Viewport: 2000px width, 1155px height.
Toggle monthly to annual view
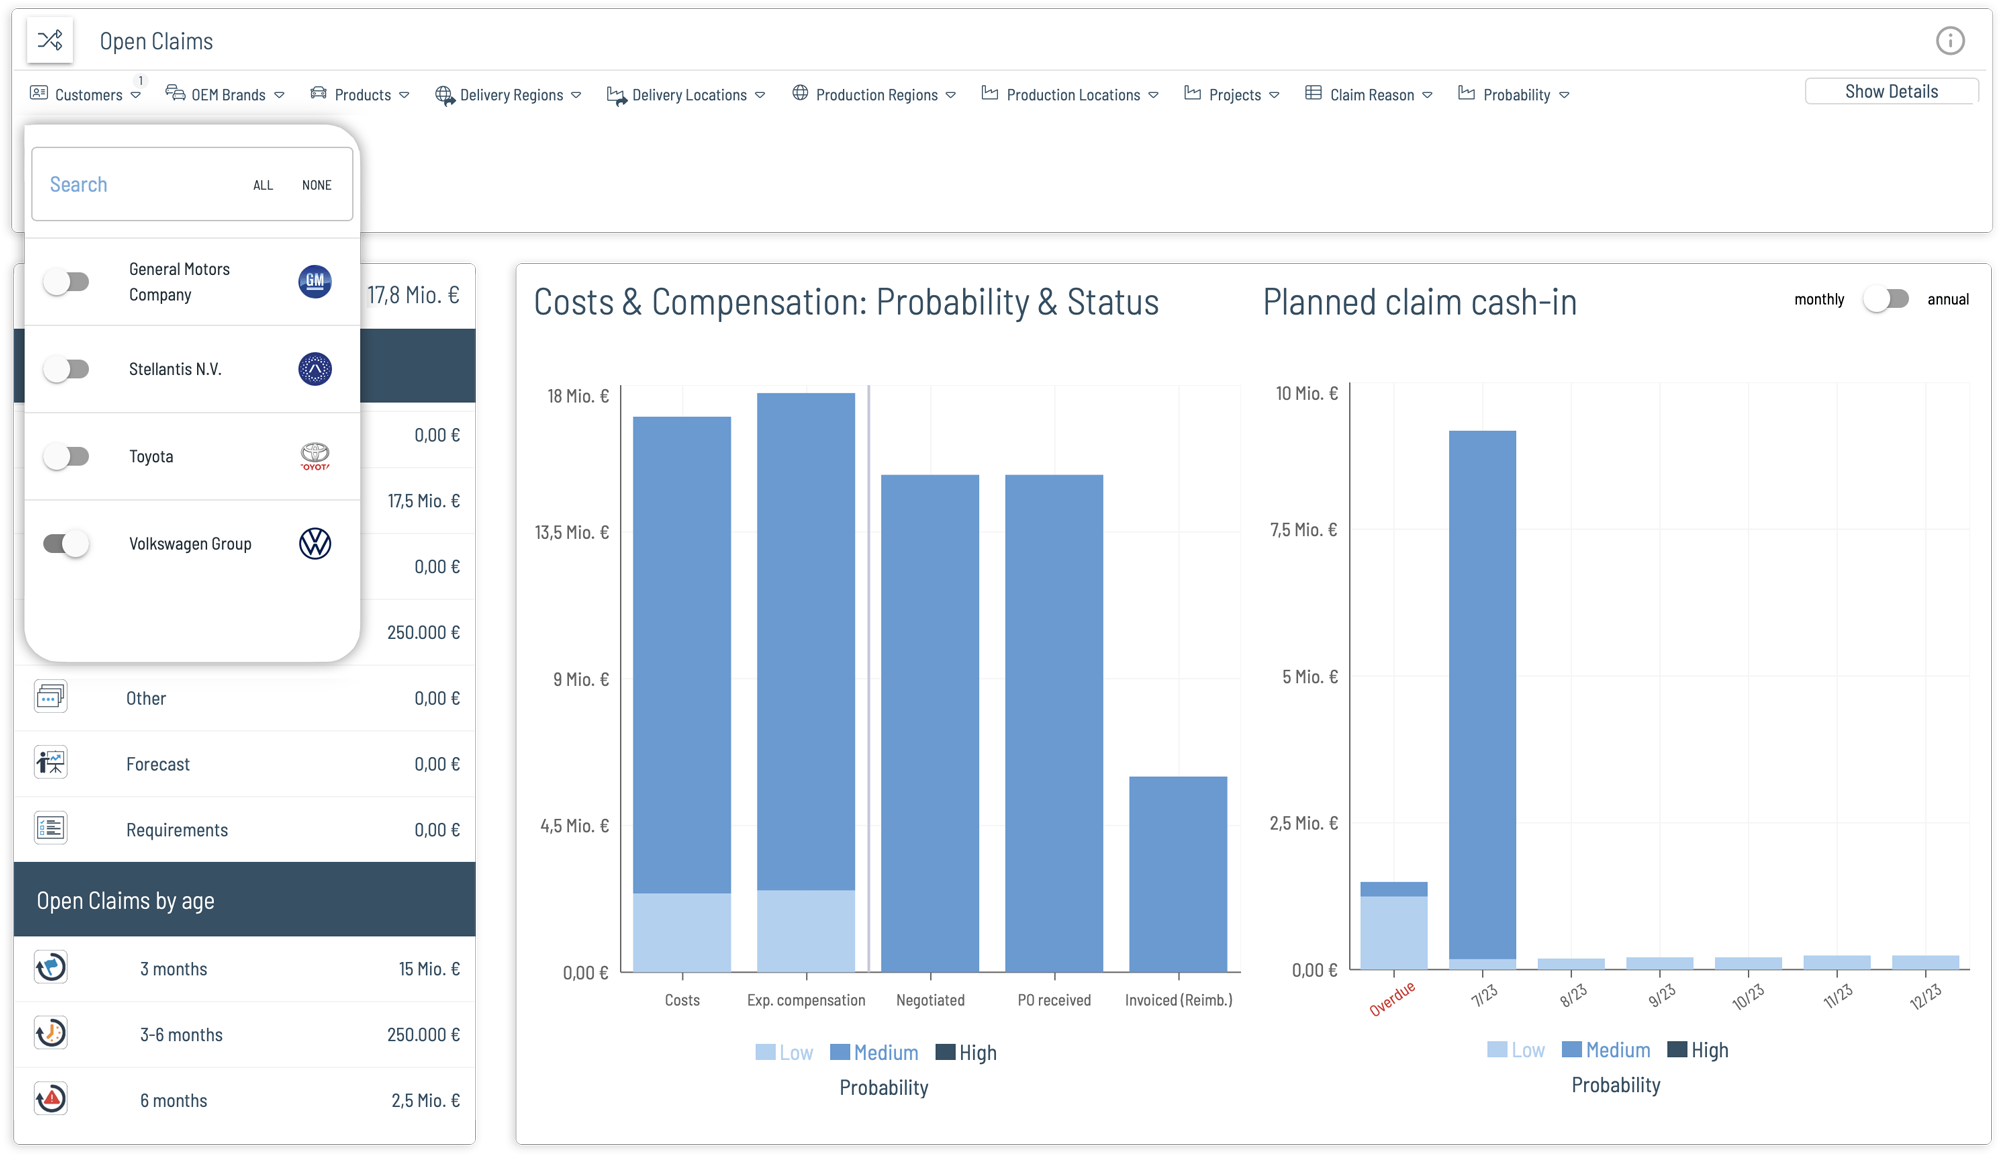click(x=1889, y=300)
